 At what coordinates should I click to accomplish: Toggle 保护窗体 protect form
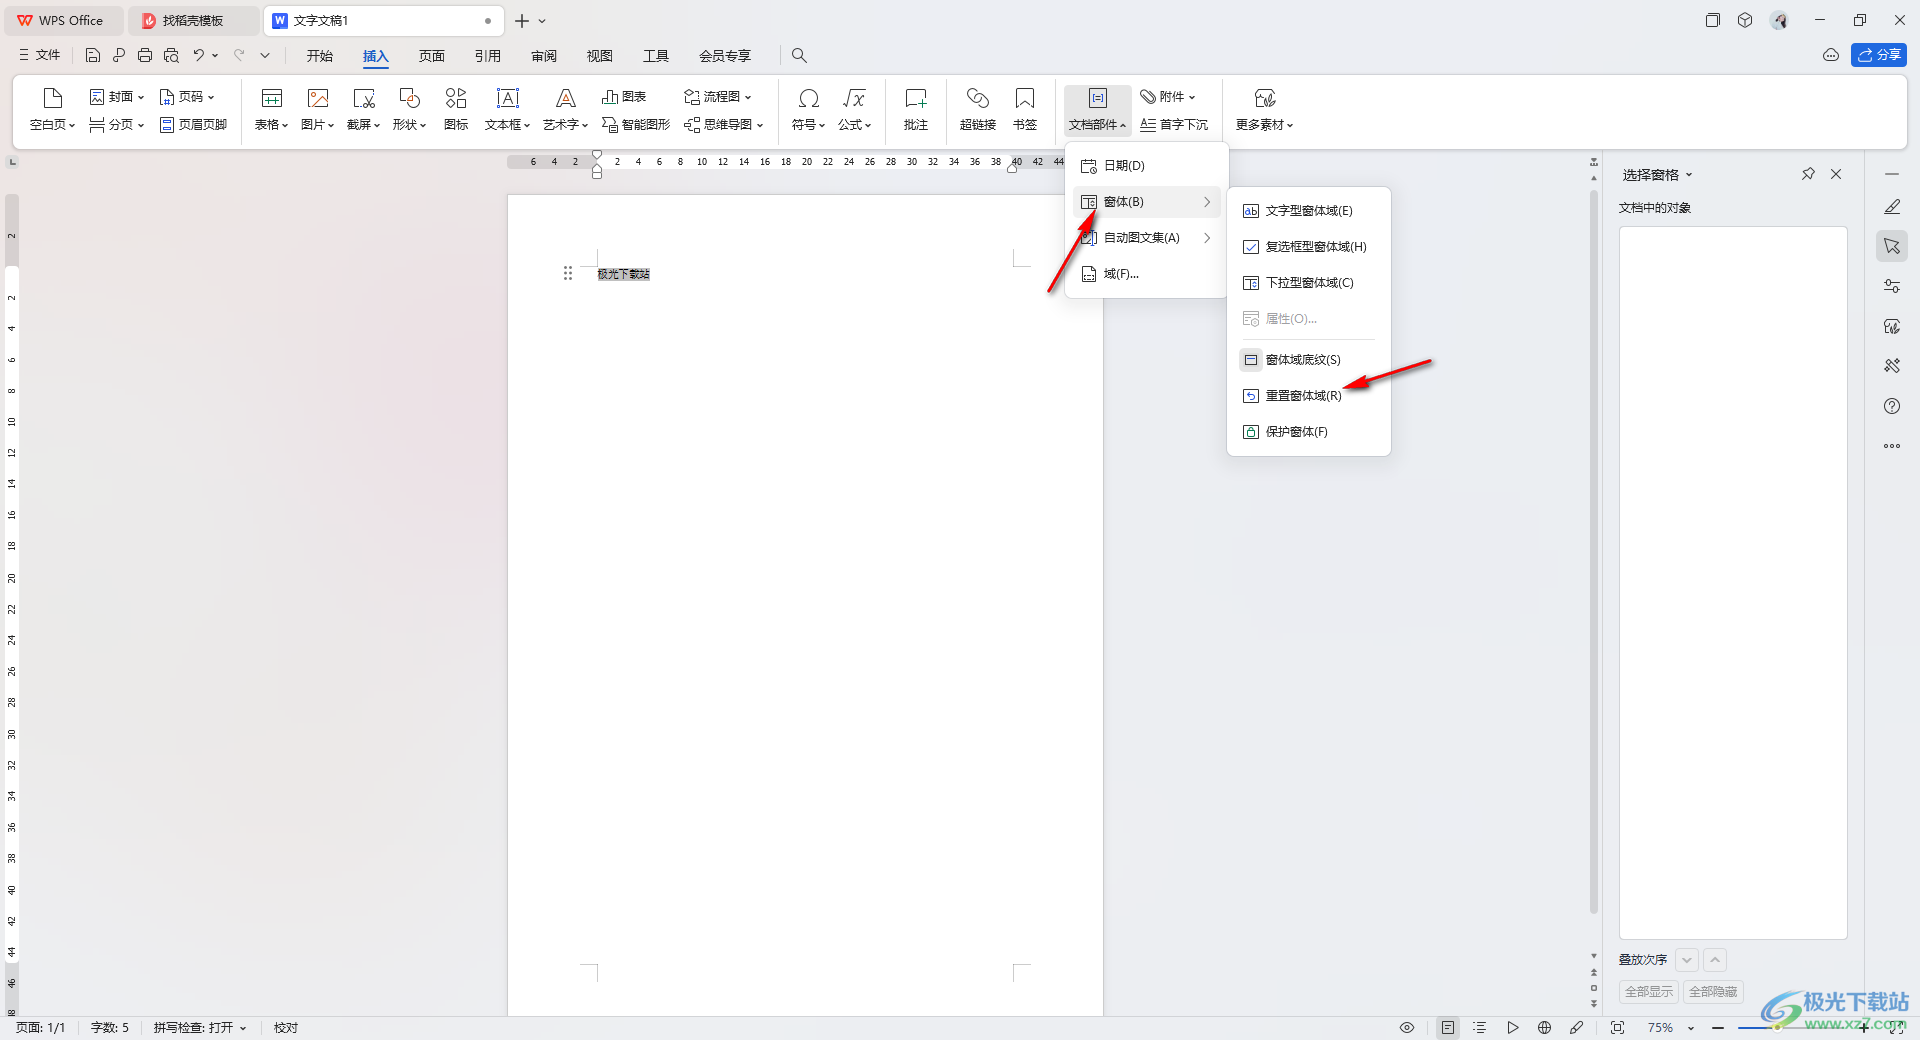click(x=1308, y=432)
